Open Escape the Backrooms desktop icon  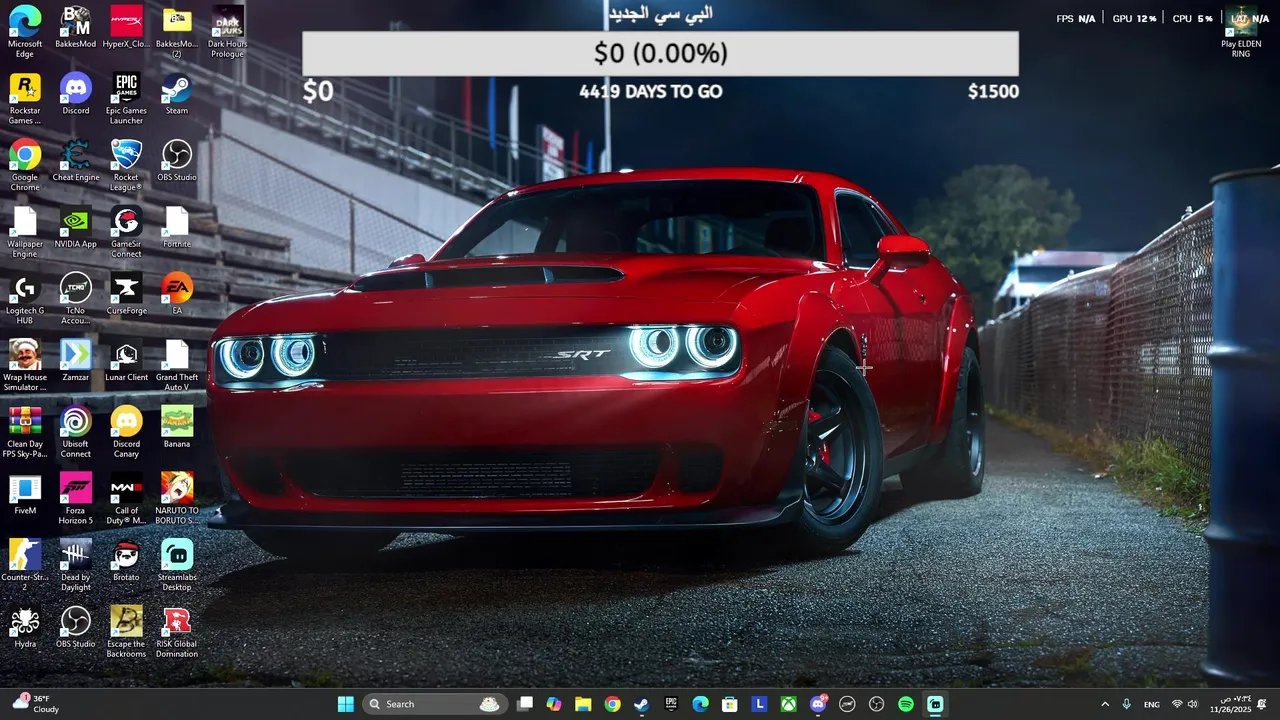pos(126,632)
